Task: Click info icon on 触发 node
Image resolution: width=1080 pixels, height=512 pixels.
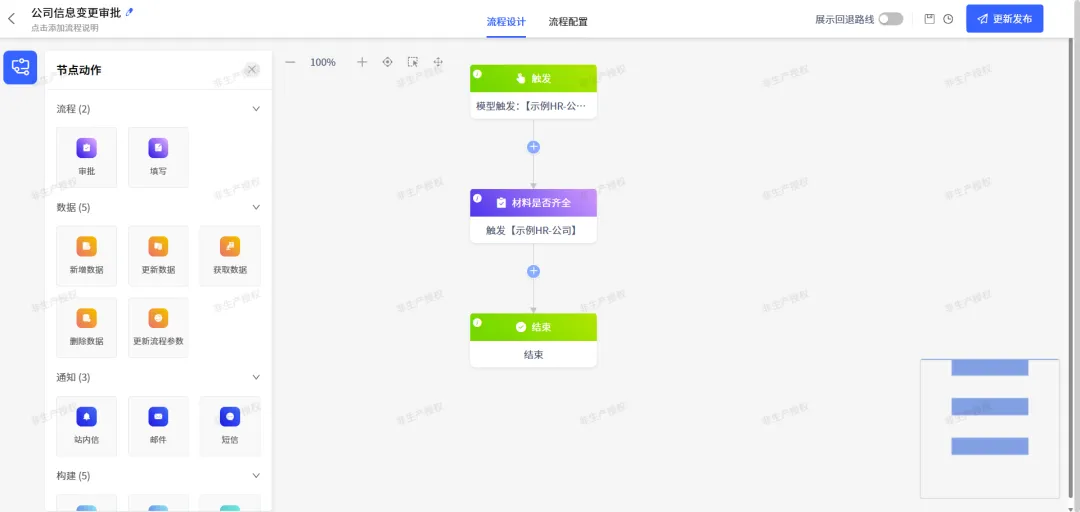Action: click(x=477, y=74)
